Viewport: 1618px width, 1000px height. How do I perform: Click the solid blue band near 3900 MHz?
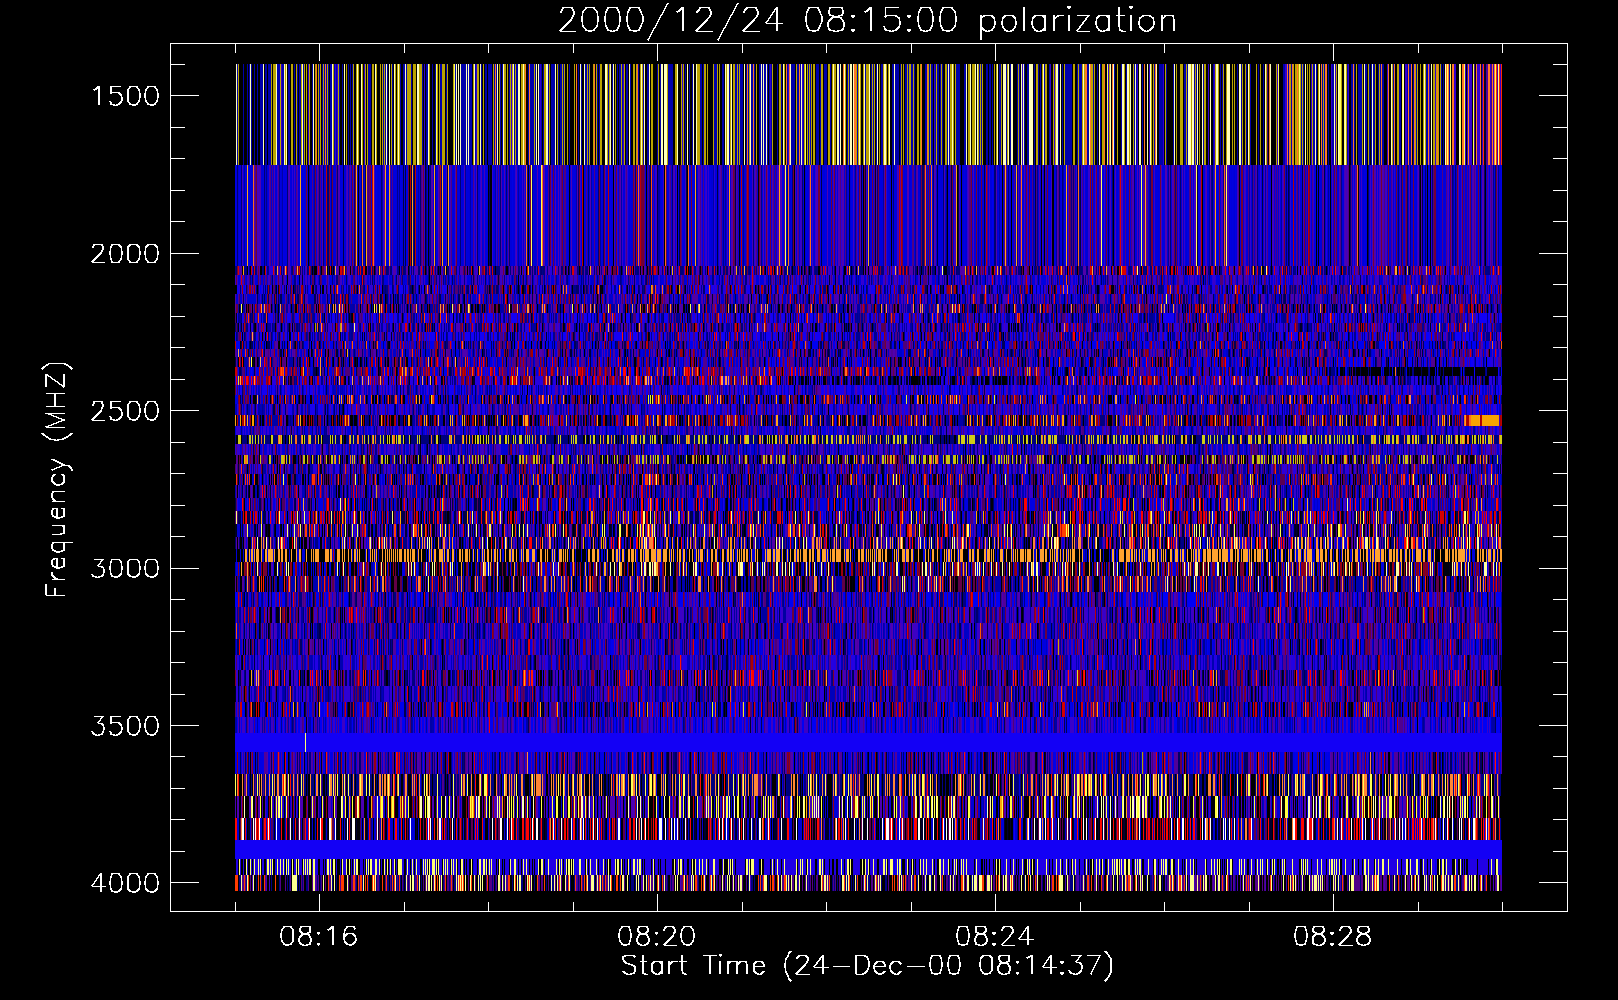click(x=868, y=849)
